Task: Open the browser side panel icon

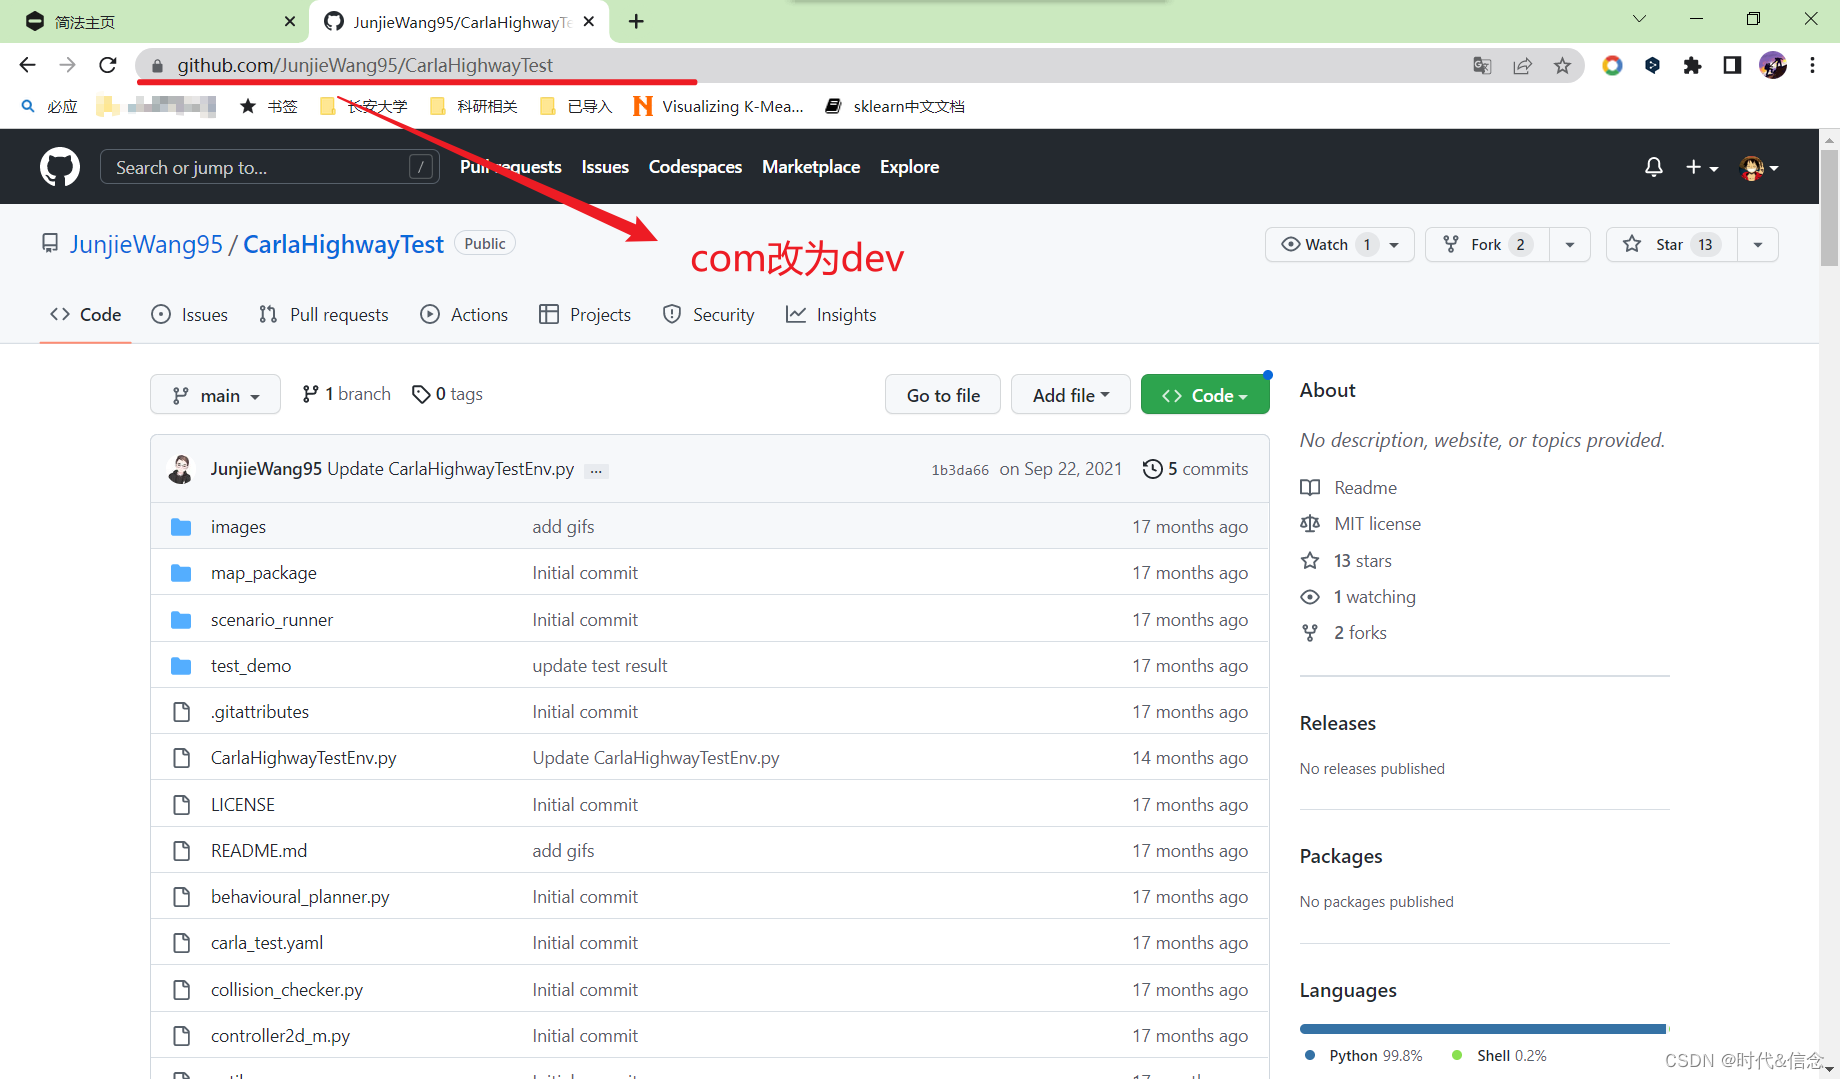Action: 1732,66
